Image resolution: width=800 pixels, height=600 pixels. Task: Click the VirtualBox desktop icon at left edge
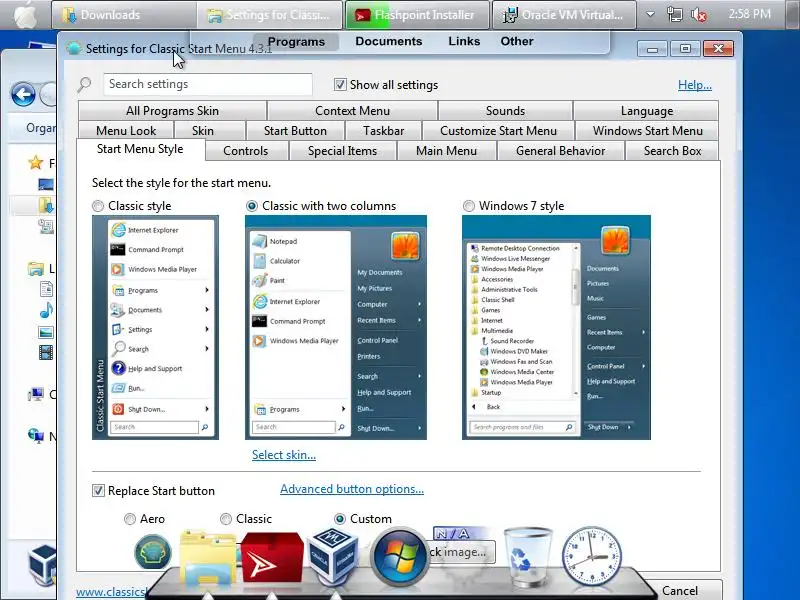pyautogui.click(x=42, y=565)
